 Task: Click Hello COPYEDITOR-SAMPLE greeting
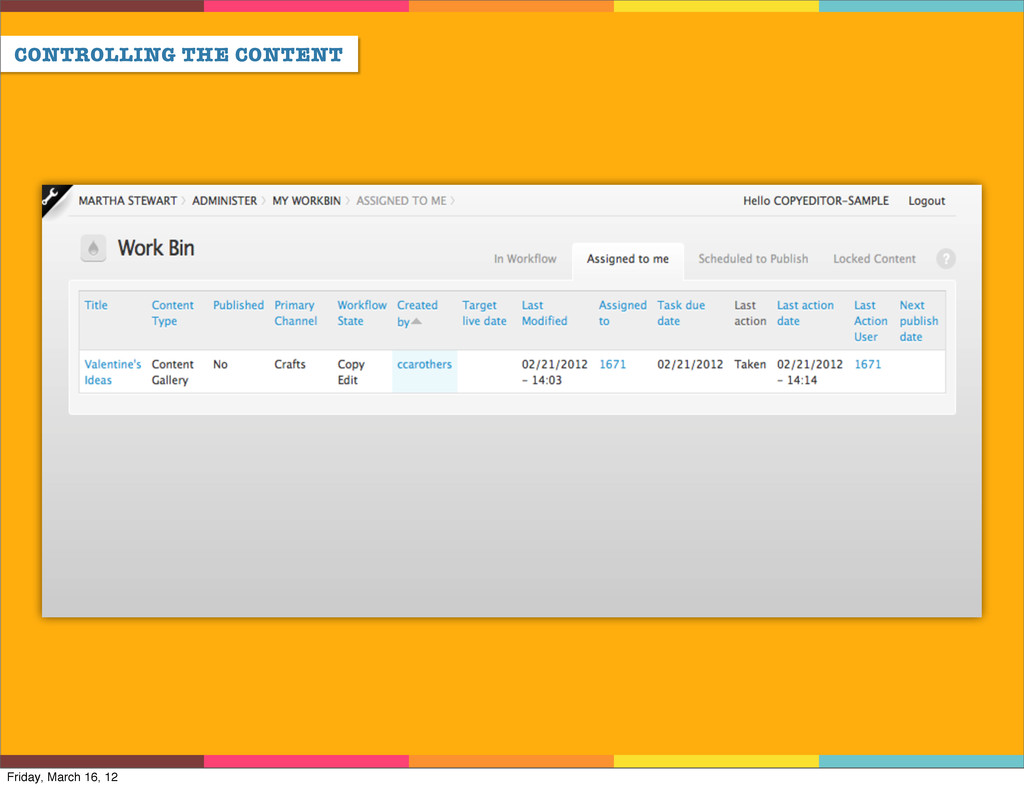click(x=816, y=201)
